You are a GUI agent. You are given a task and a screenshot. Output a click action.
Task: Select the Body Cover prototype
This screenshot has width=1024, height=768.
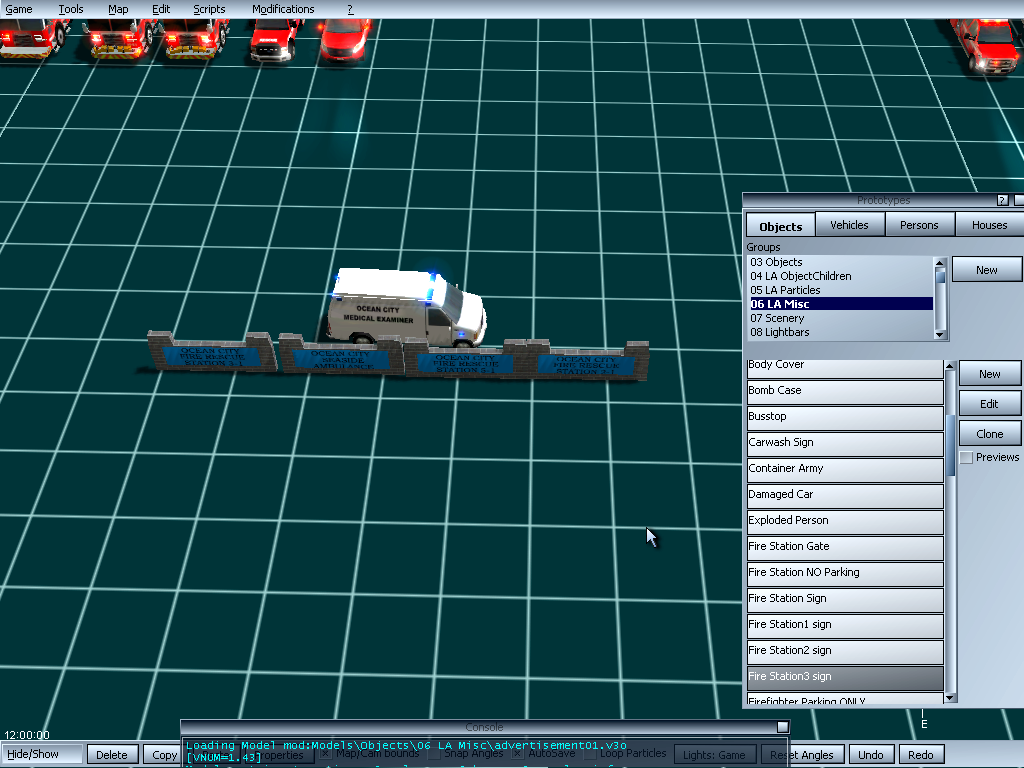[845, 368]
